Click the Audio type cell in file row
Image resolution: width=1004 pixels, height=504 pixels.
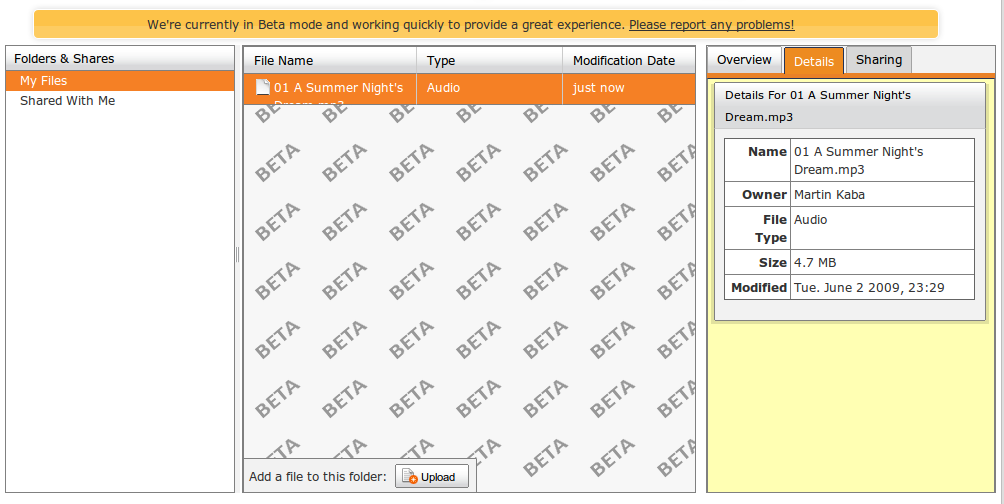tap(444, 88)
